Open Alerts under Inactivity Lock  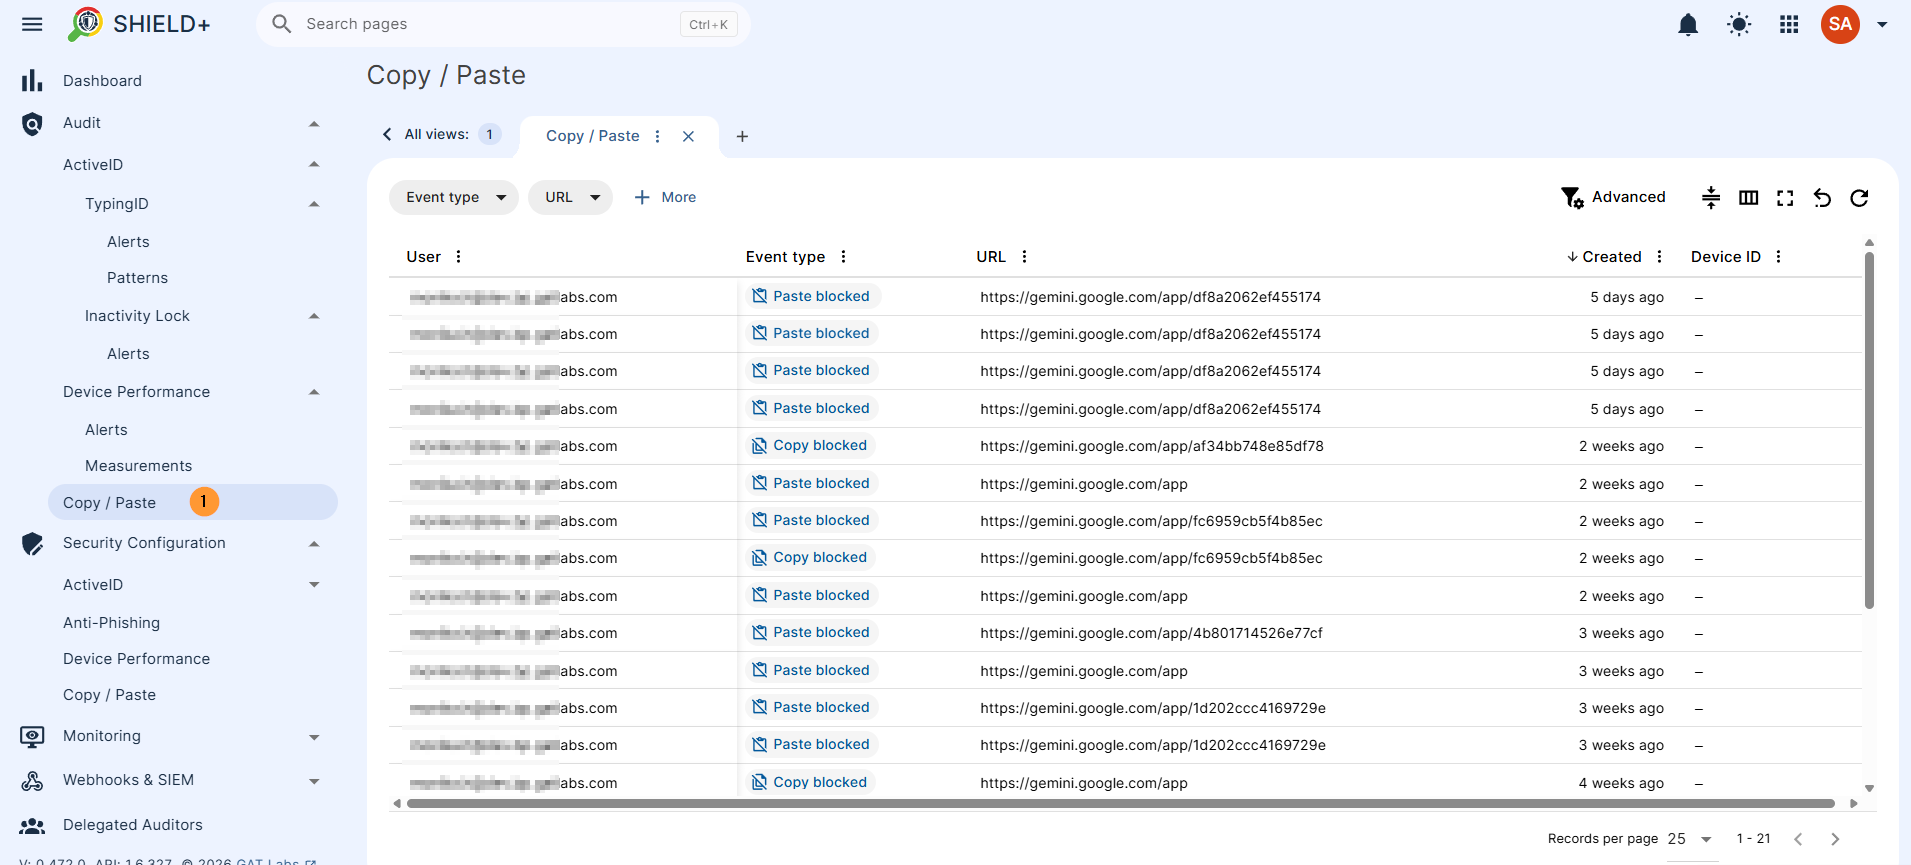[128, 354]
